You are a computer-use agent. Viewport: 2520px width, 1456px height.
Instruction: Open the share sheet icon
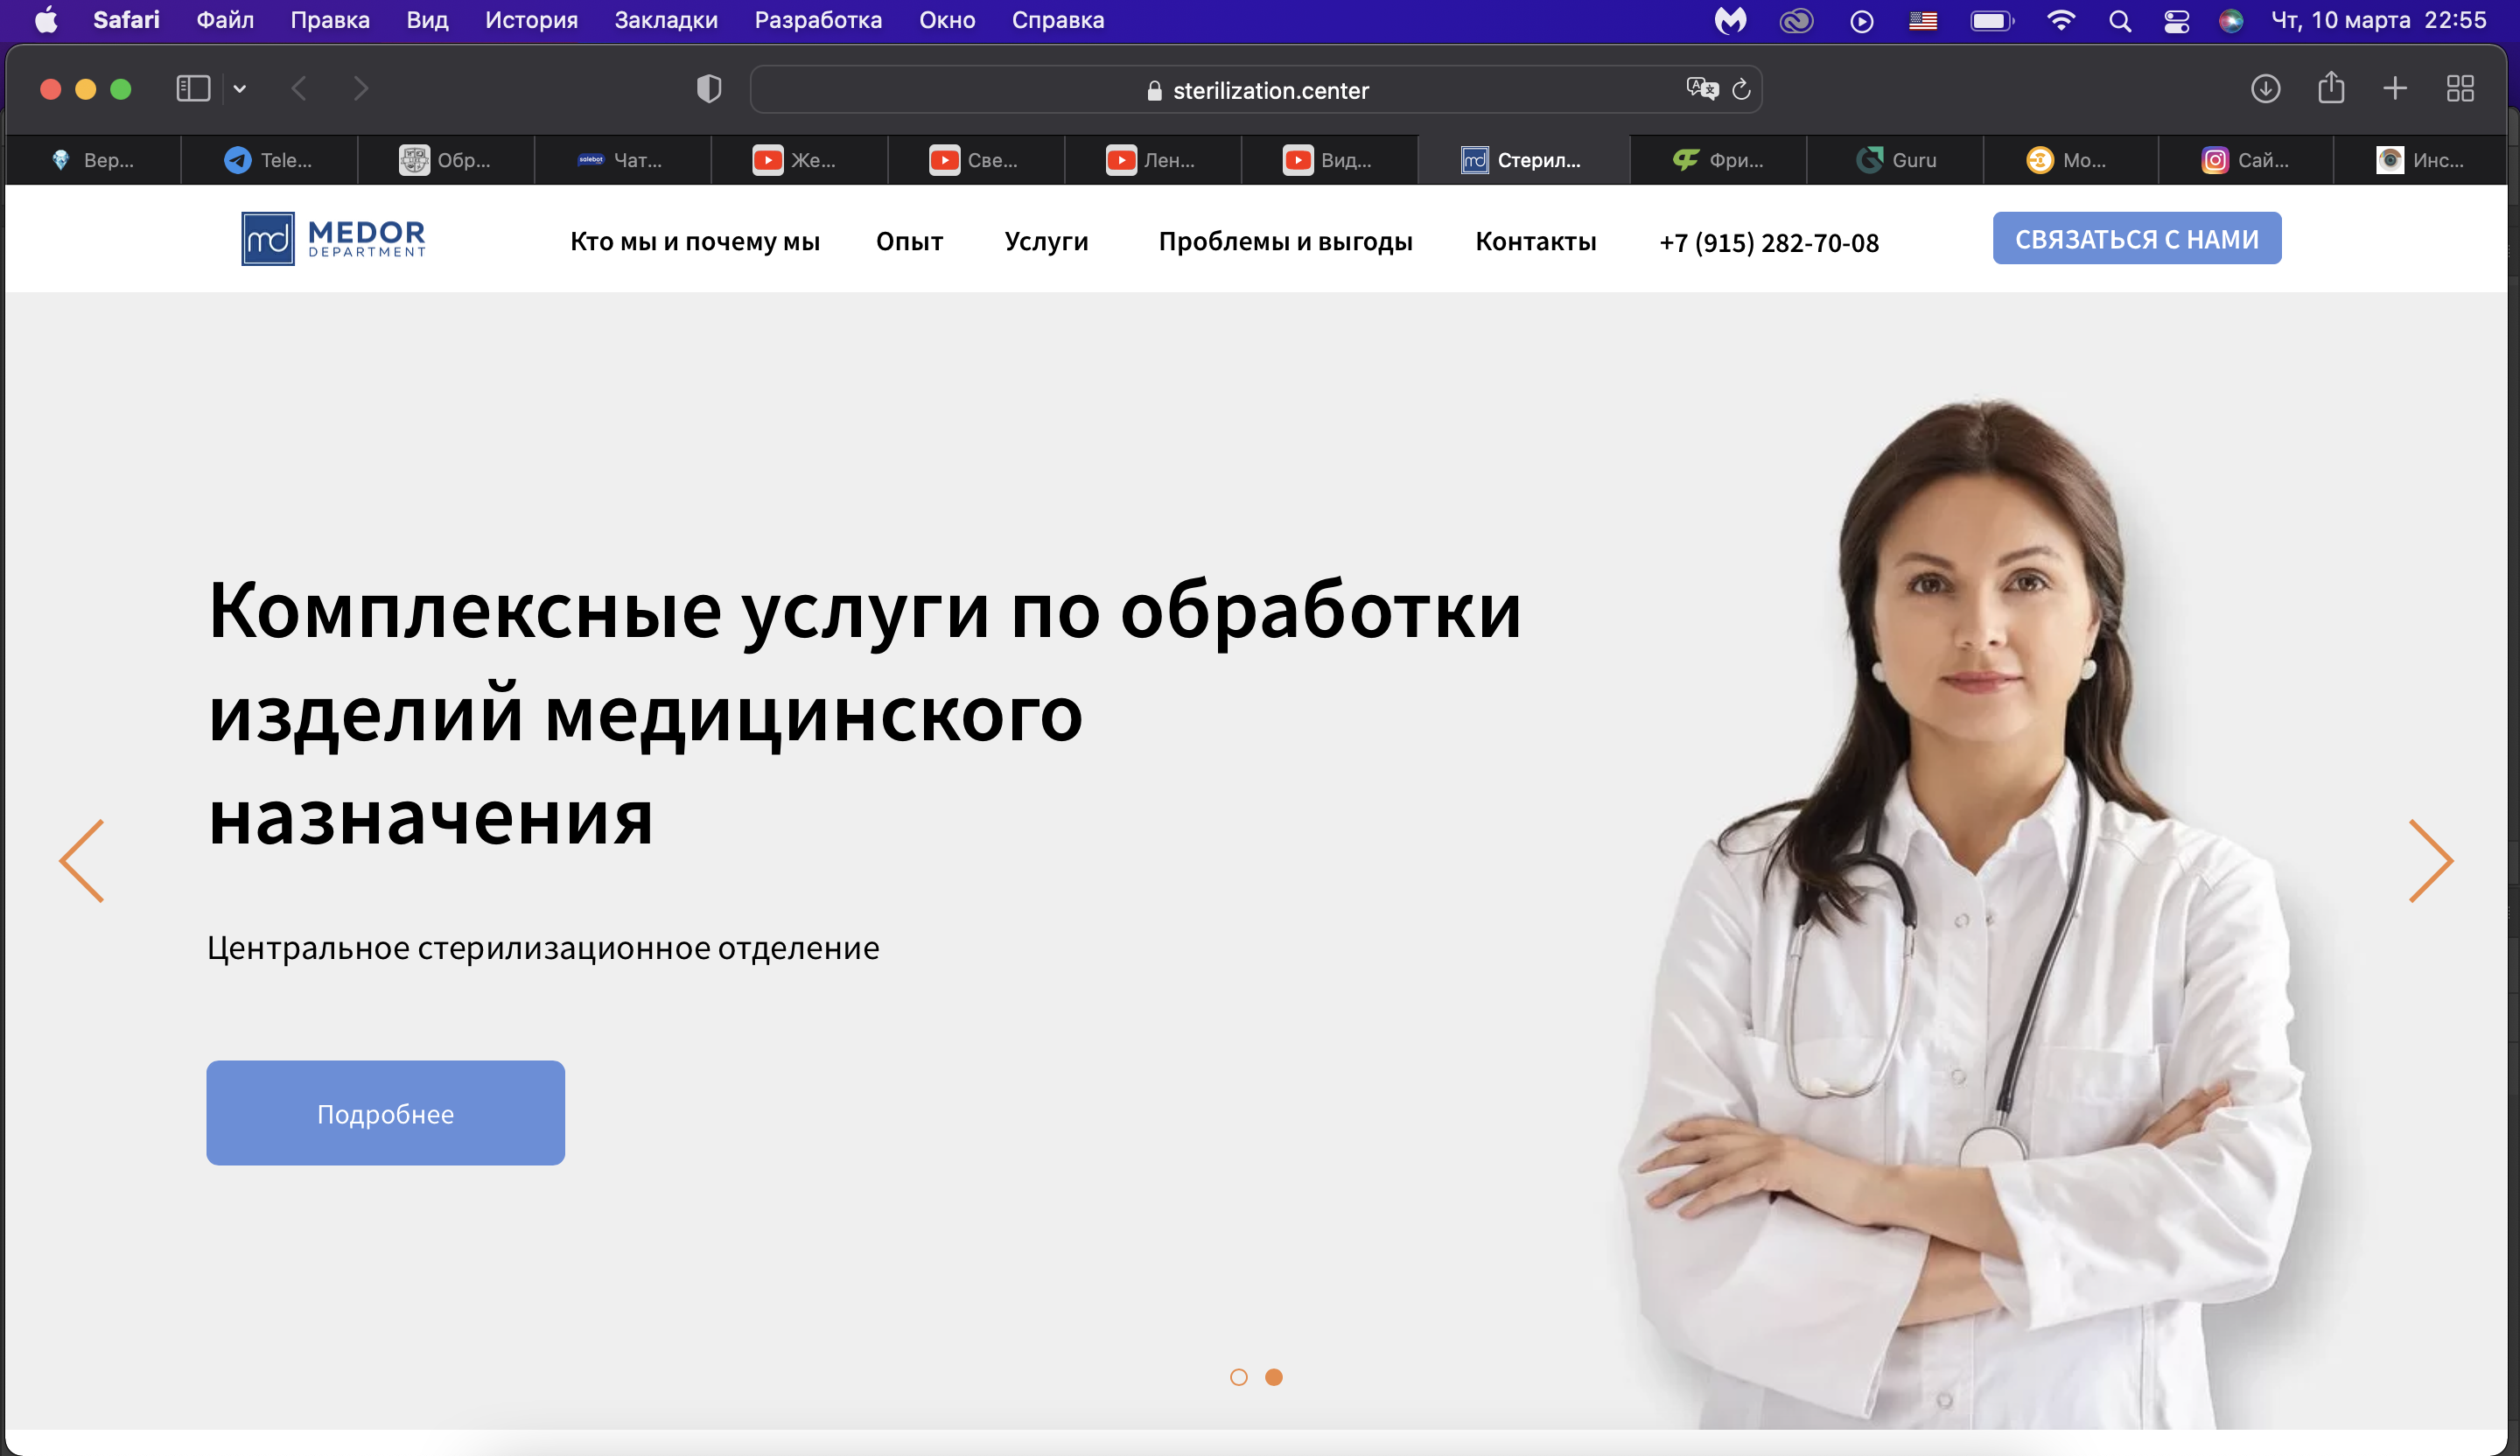2331,88
